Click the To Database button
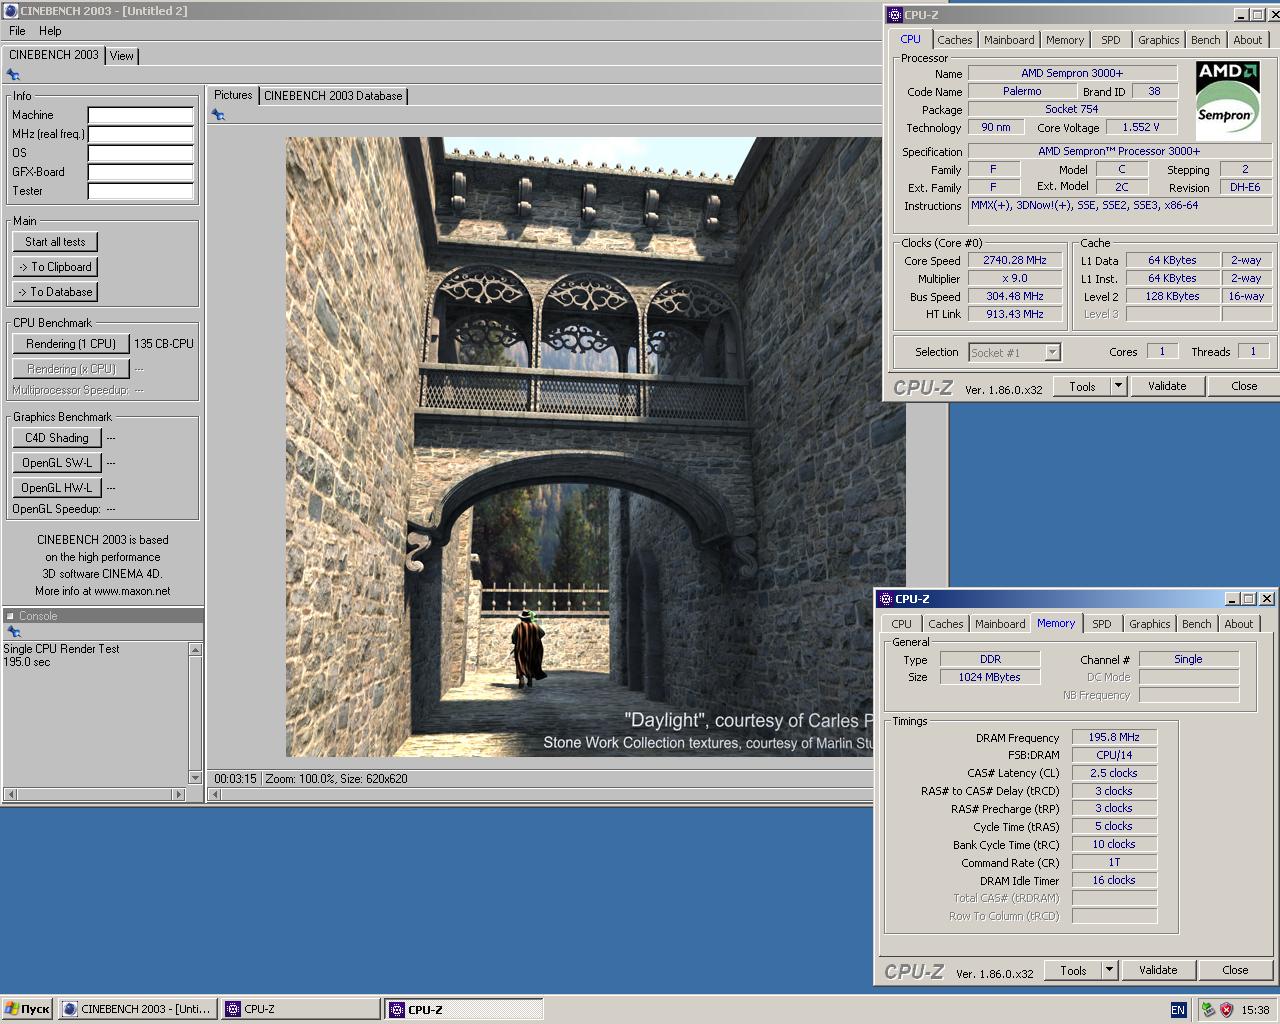The height and width of the screenshot is (1024, 1280). pyautogui.click(x=56, y=292)
